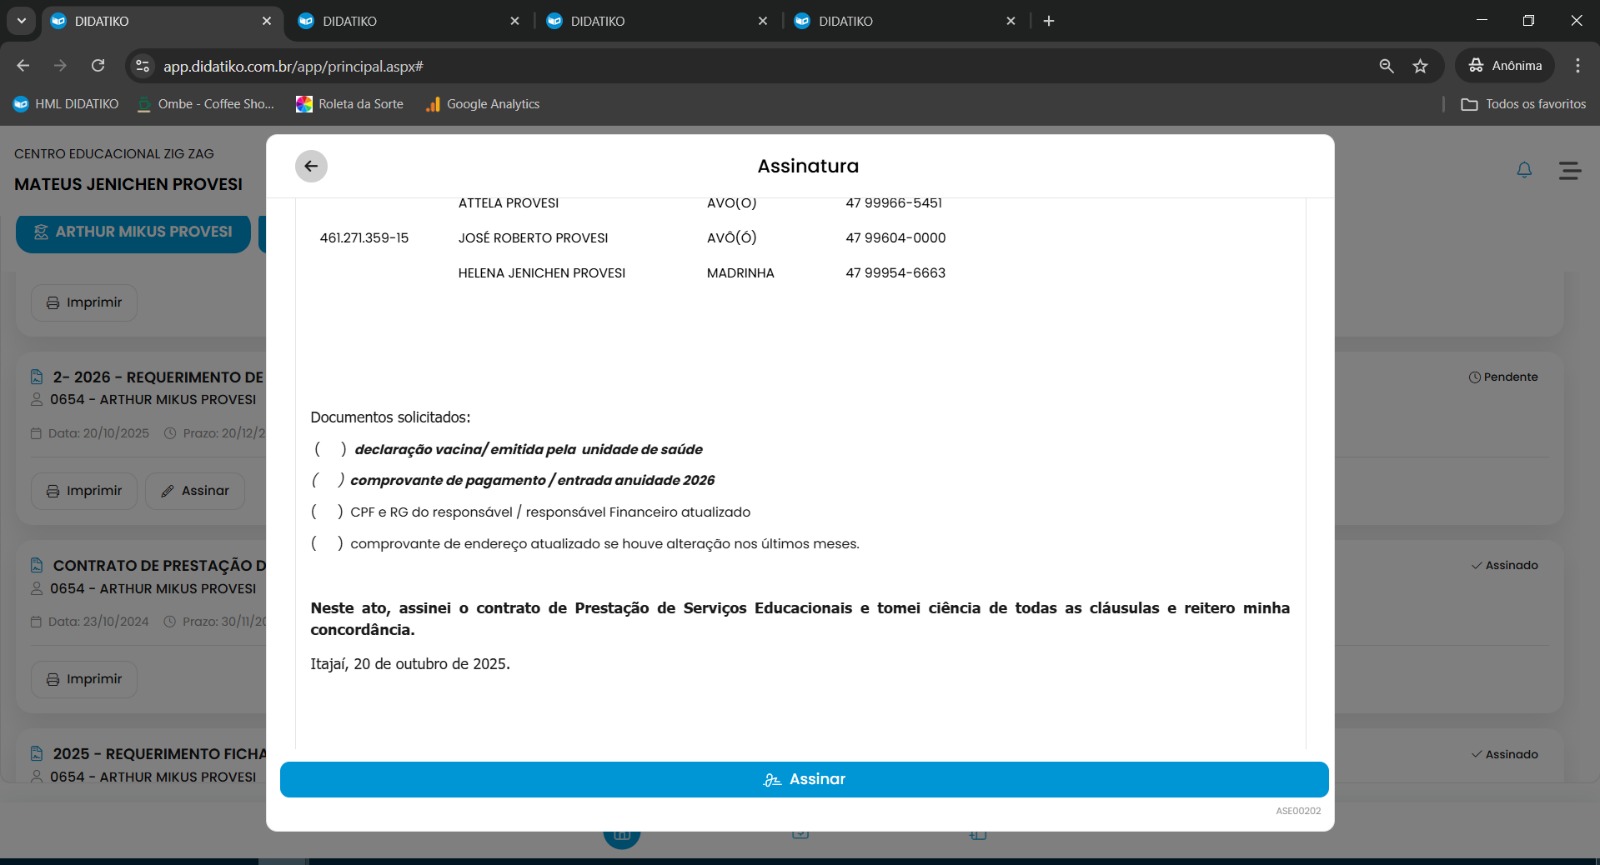Open the 2- 2026 - REQUERIMENTO document title
The width and height of the screenshot is (1600, 865).
pos(158,377)
